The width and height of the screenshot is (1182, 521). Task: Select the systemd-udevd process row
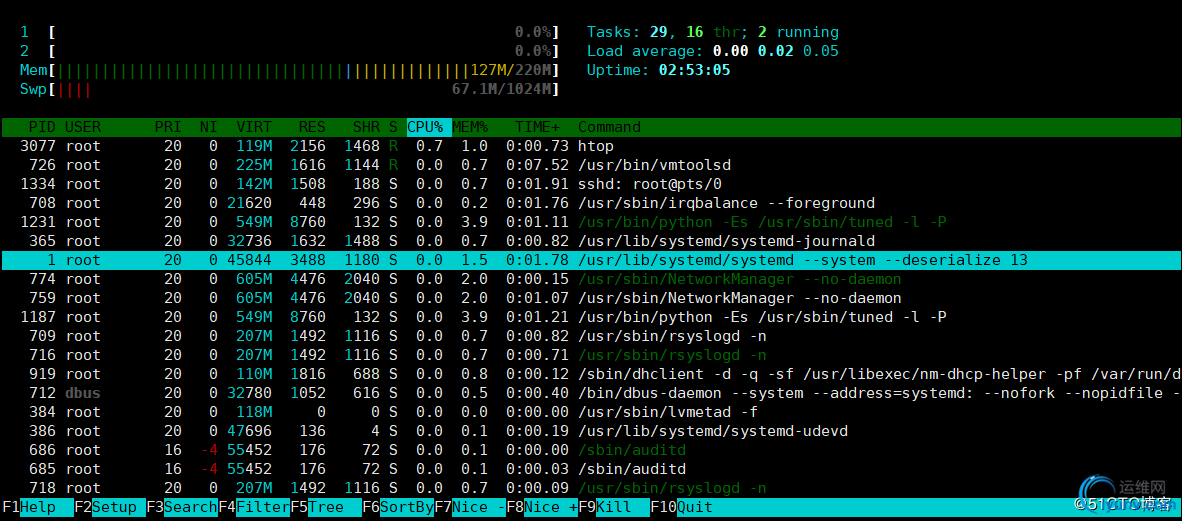click(591, 431)
